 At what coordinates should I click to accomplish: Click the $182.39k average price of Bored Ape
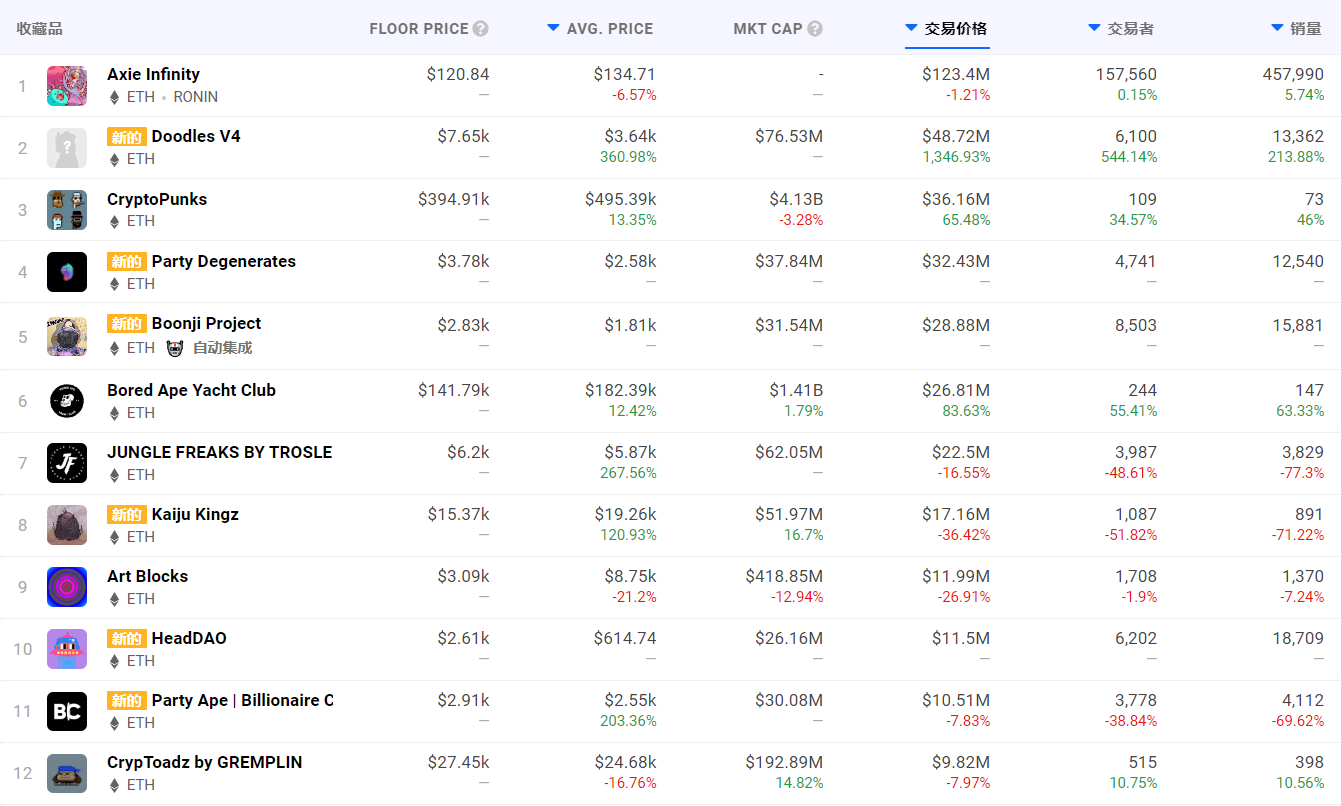(621, 390)
